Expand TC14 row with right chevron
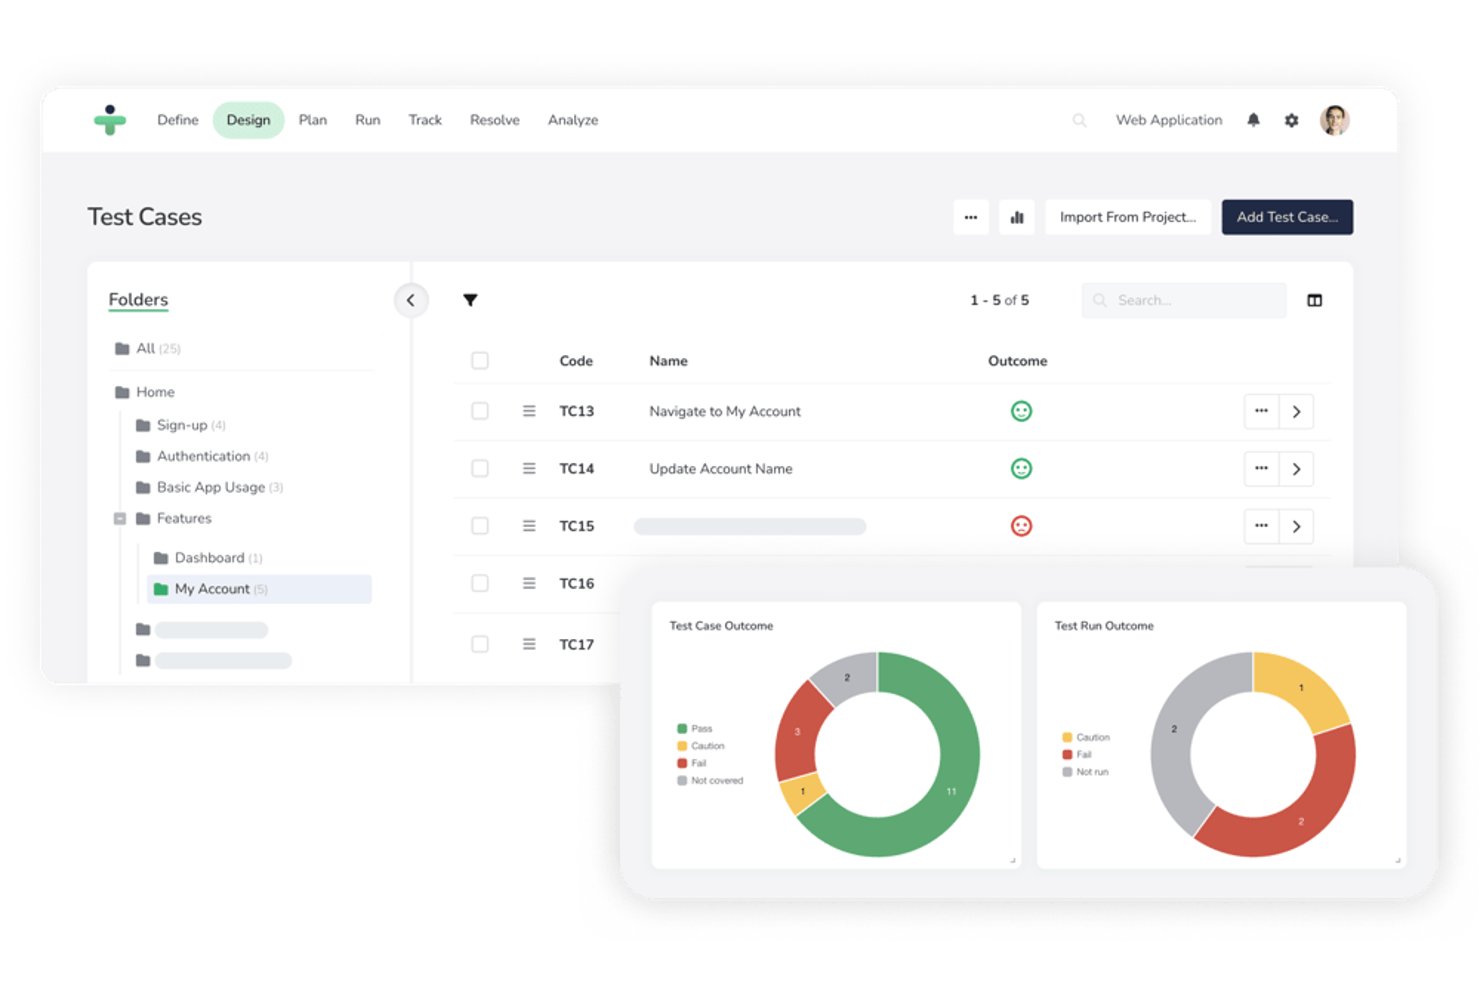This screenshot has width=1480, height=987. click(1296, 468)
